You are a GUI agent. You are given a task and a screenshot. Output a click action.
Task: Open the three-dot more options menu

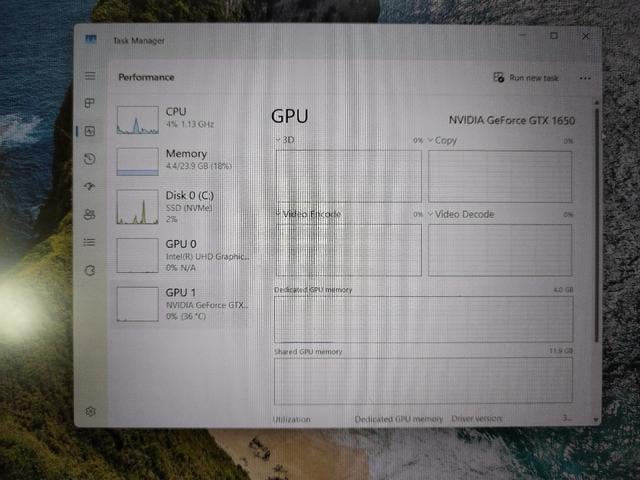click(585, 78)
